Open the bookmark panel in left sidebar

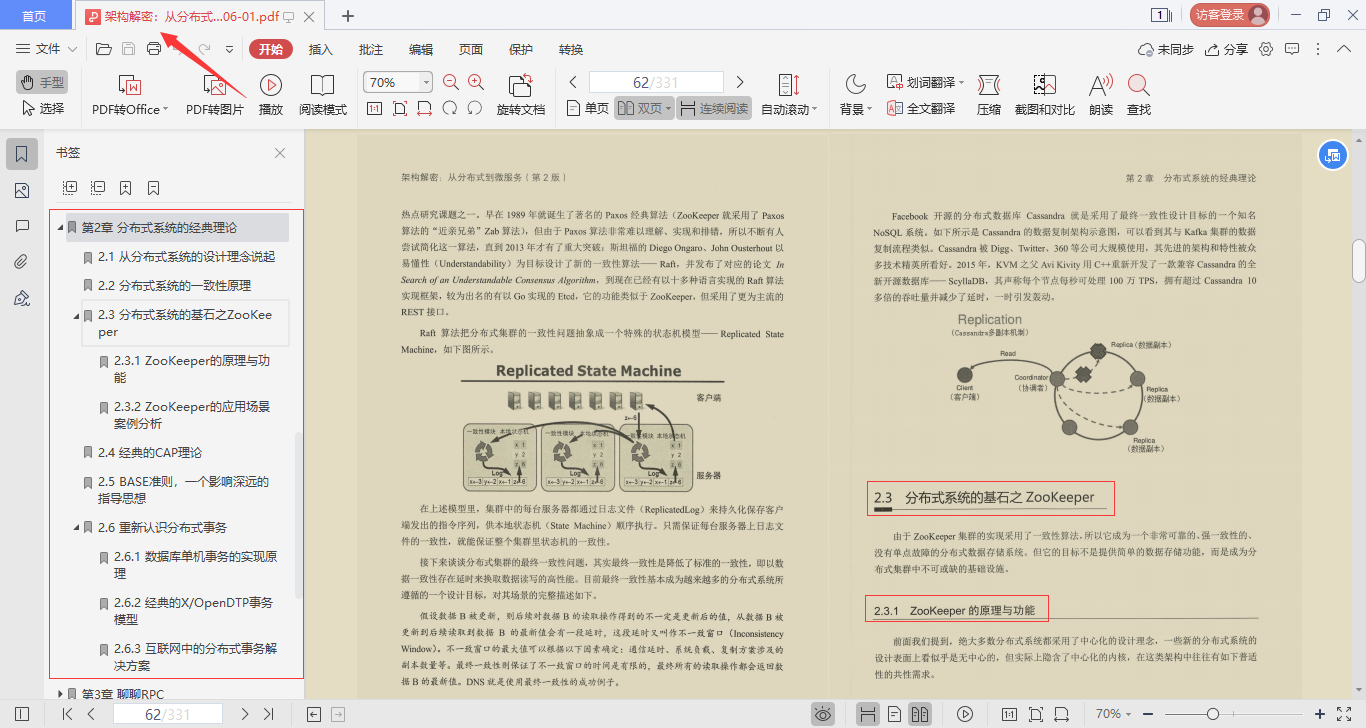coord(22,153)
